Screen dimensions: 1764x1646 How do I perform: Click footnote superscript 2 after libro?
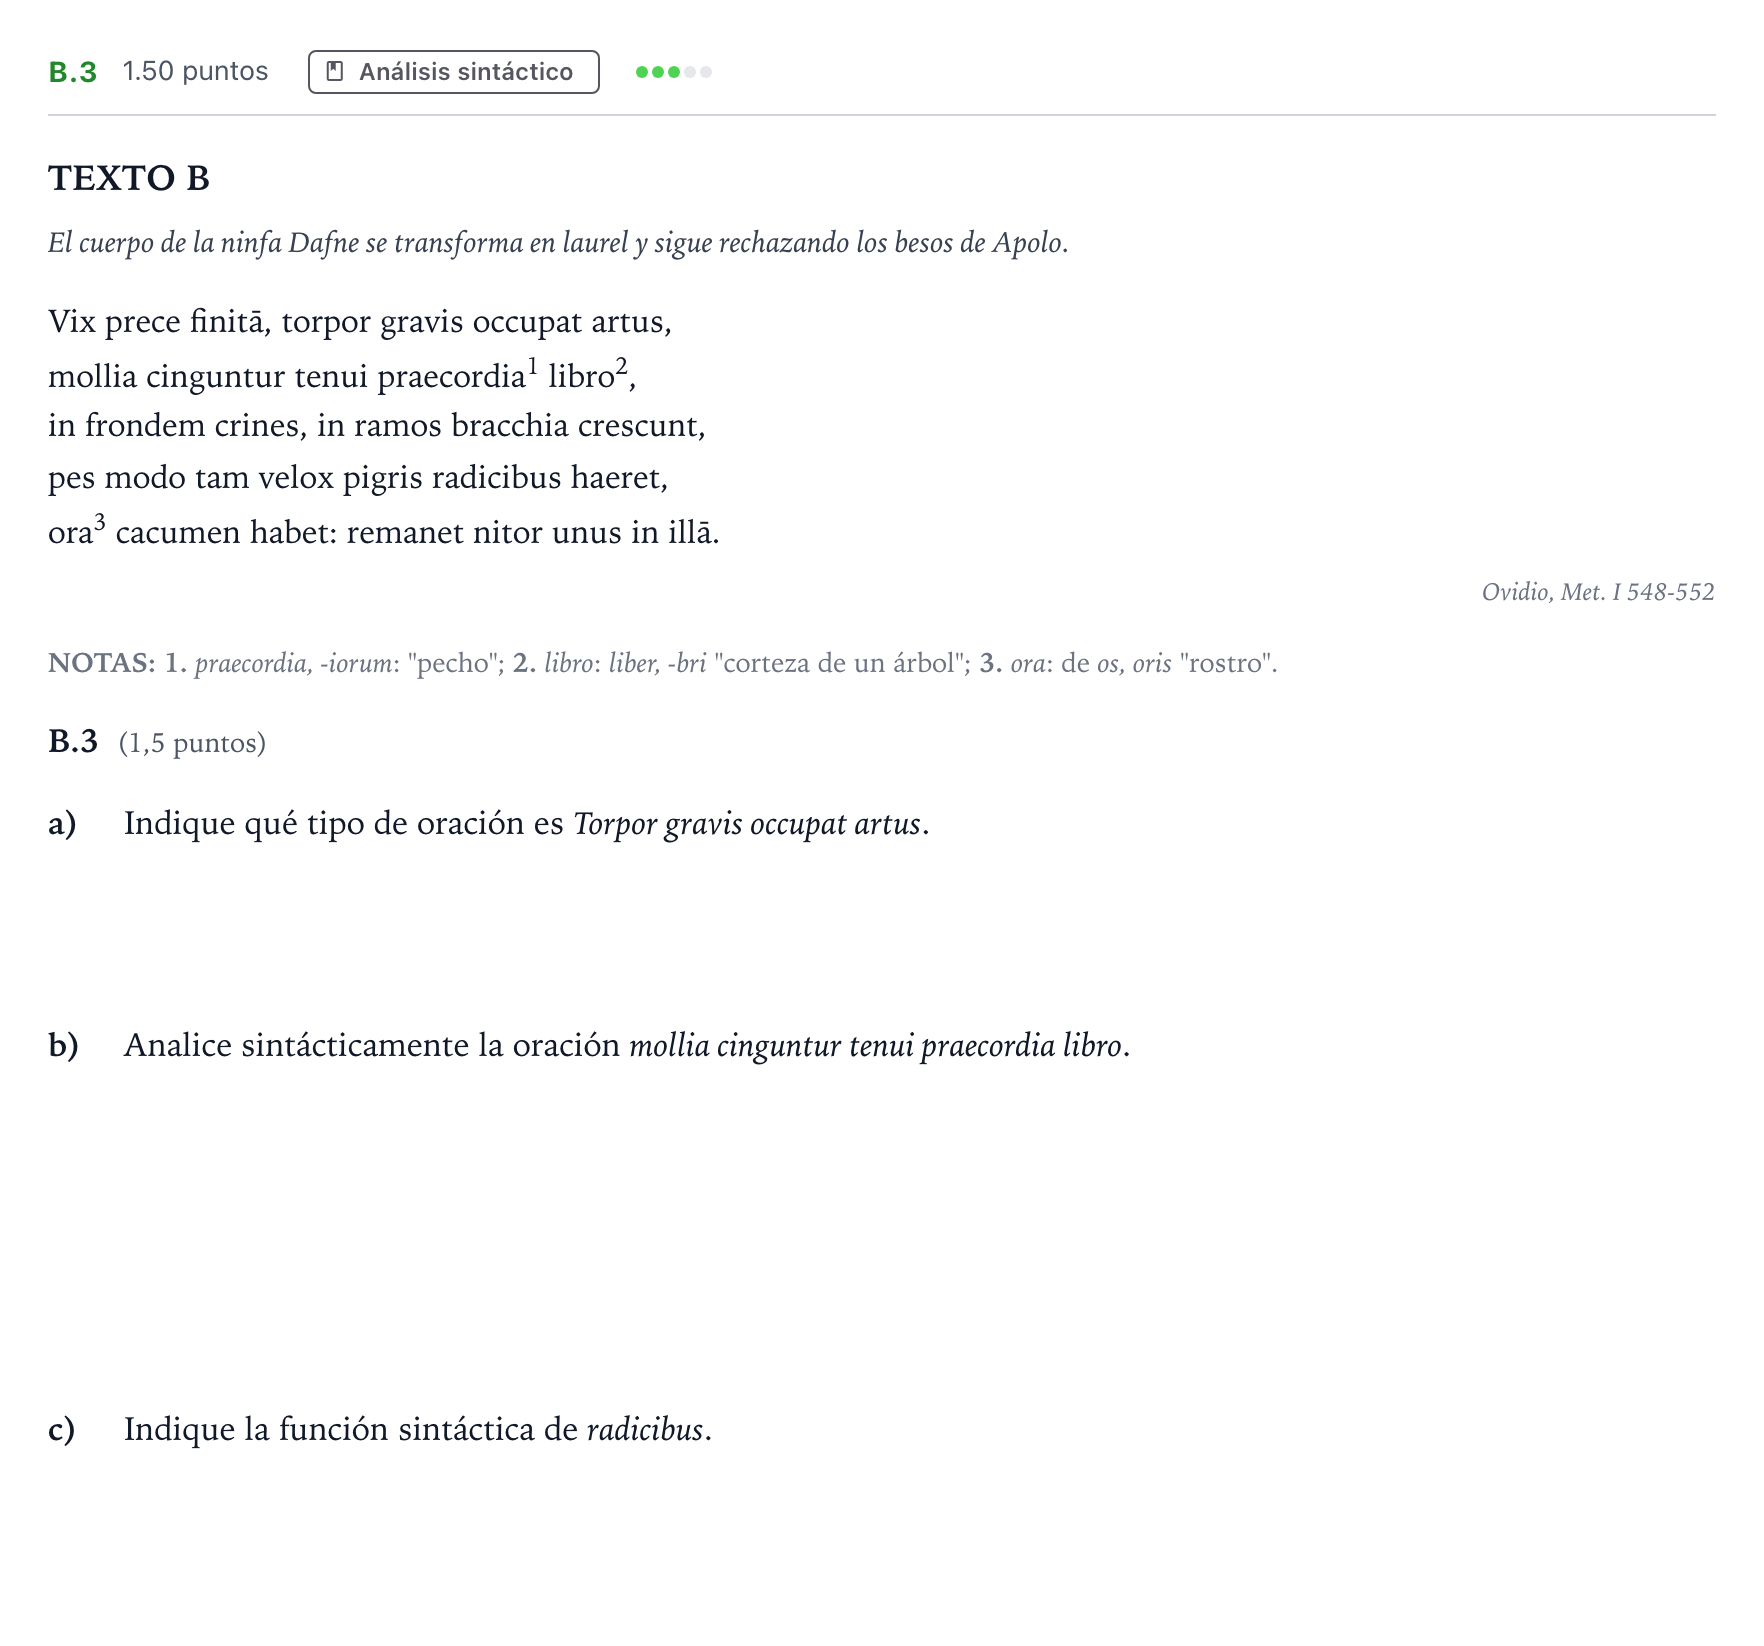point(621,365)
